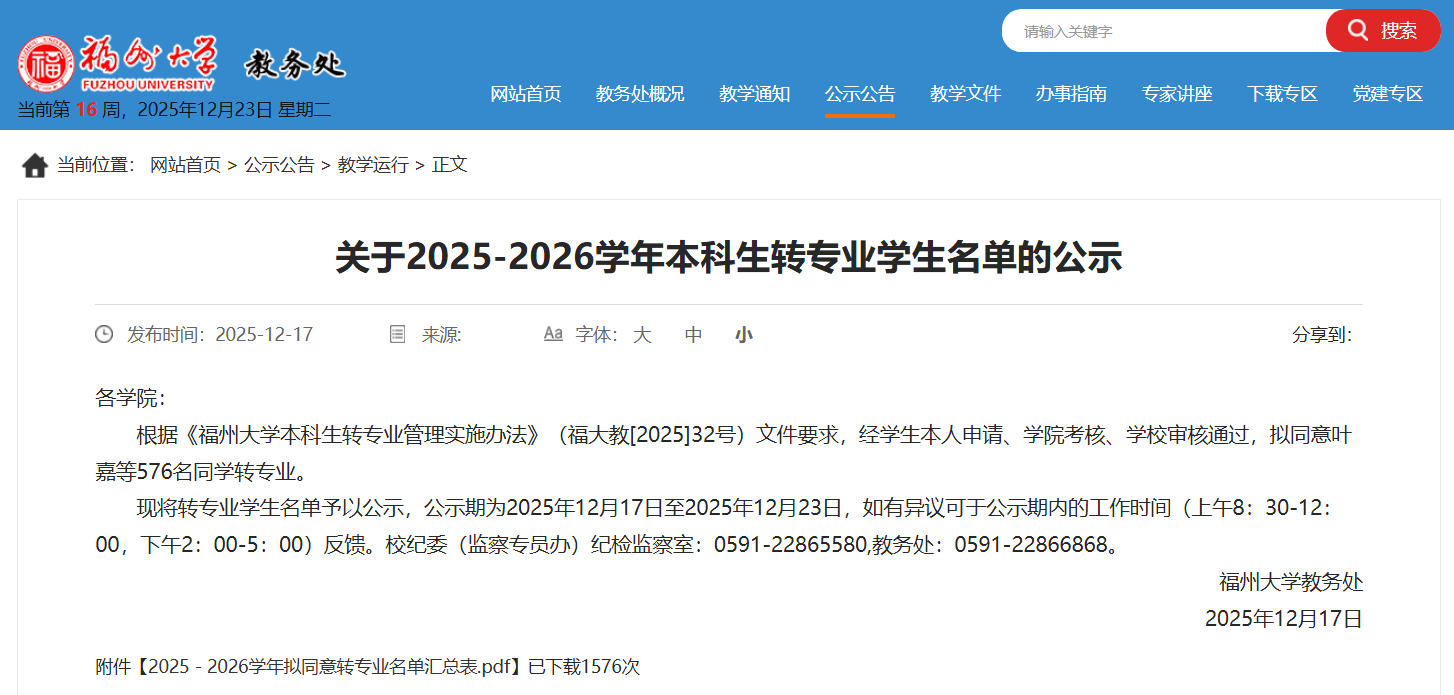Open the 党建专区 nav menu

click(x=1387, y=94)
